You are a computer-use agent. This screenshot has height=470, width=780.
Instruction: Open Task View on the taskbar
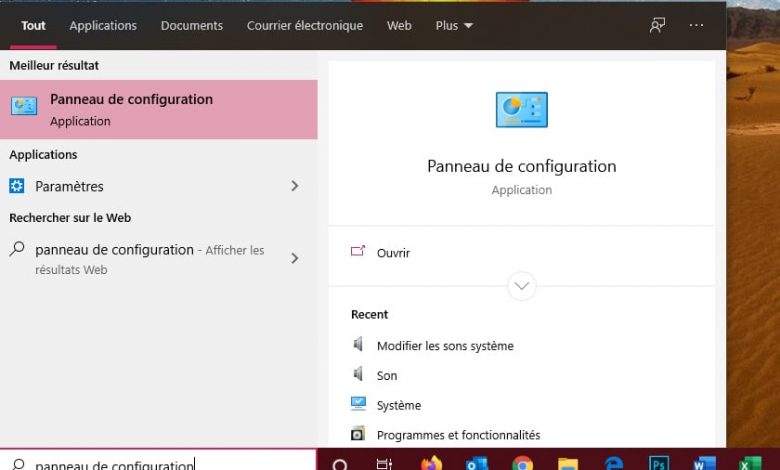click(384, 465)
